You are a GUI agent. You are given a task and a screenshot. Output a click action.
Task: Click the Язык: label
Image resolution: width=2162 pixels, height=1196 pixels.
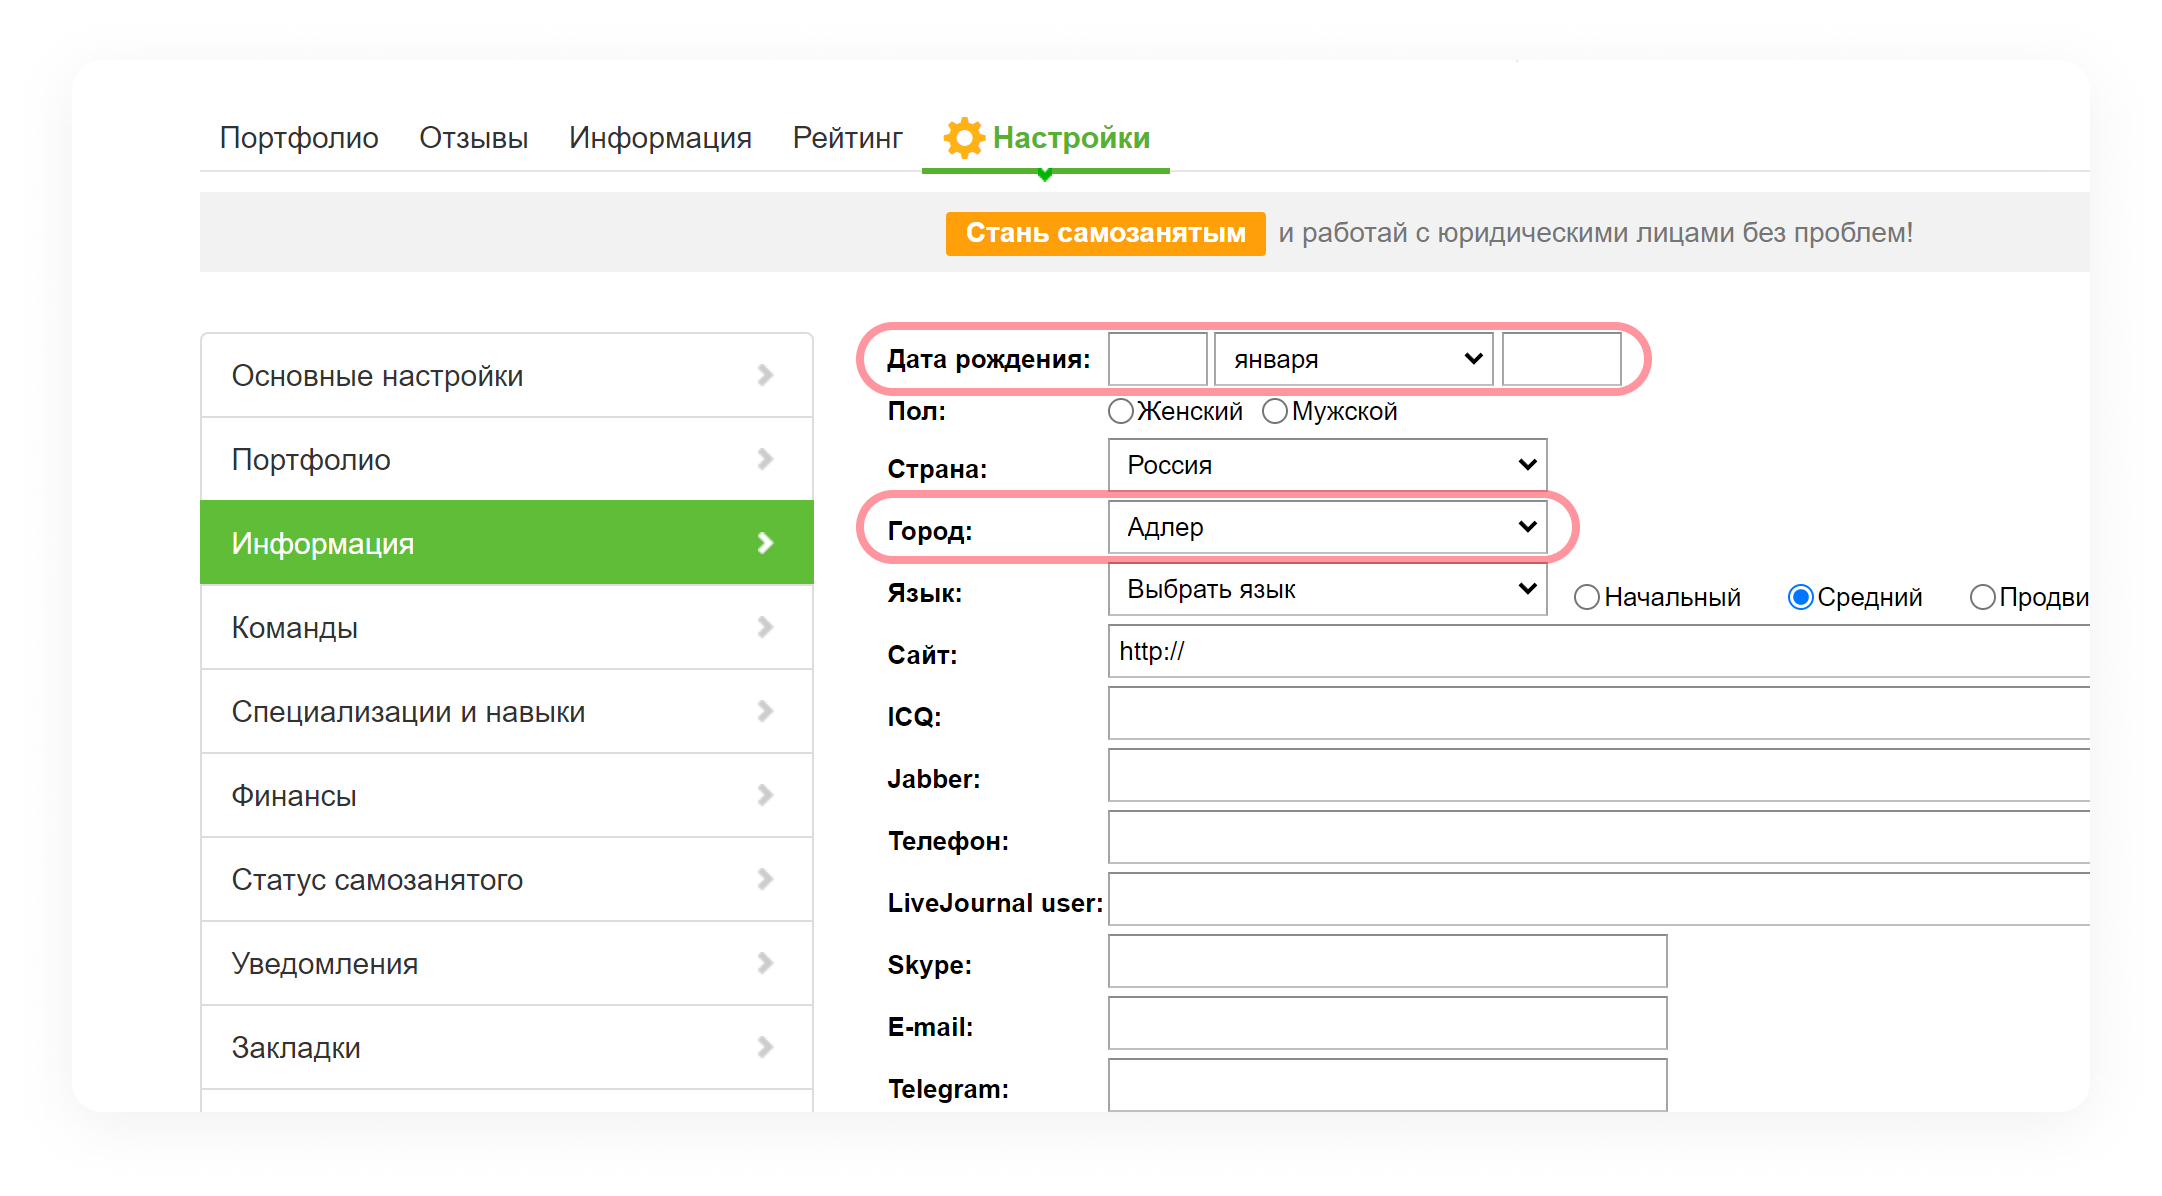tap(924, 593)
